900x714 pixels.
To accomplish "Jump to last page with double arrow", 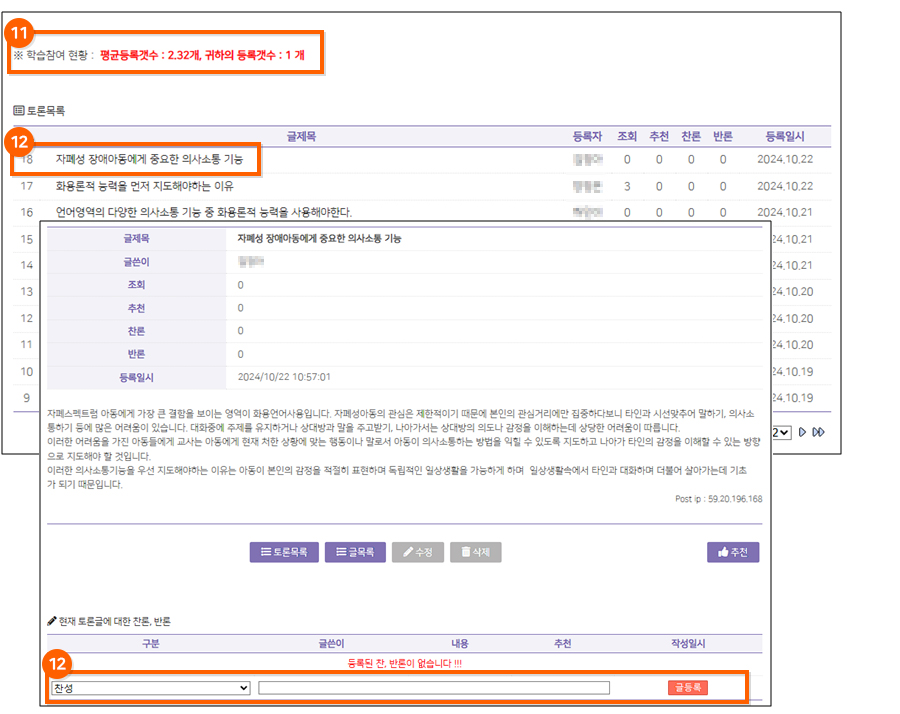I will [819, 432].
